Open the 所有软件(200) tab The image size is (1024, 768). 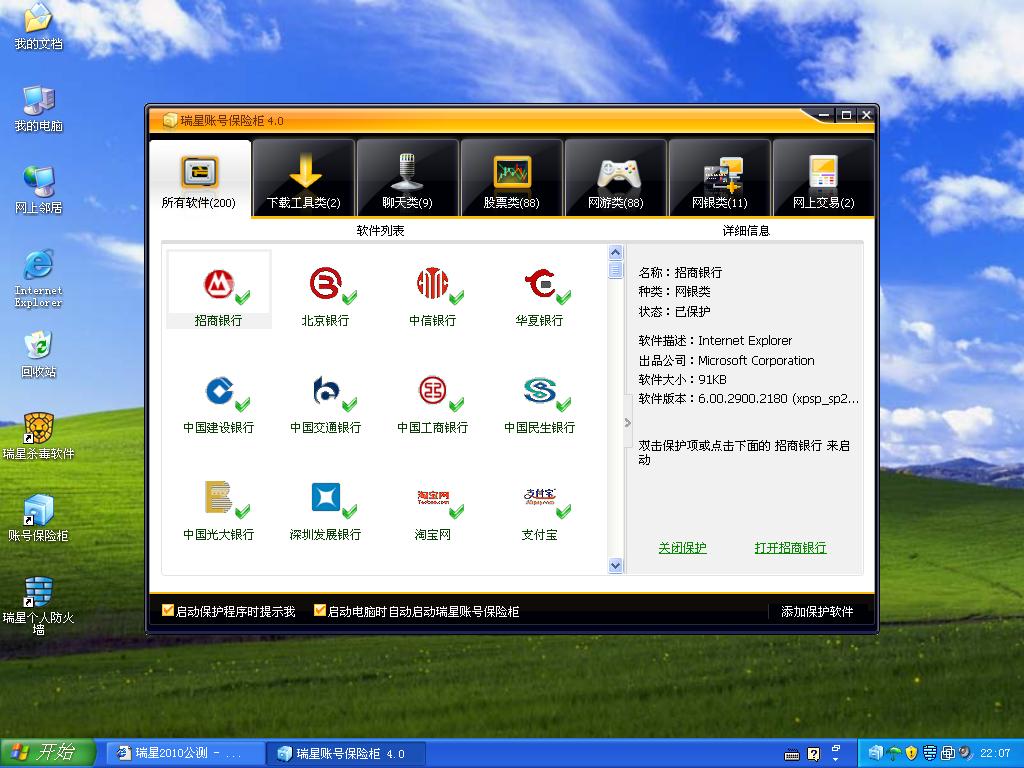point(200,178)
